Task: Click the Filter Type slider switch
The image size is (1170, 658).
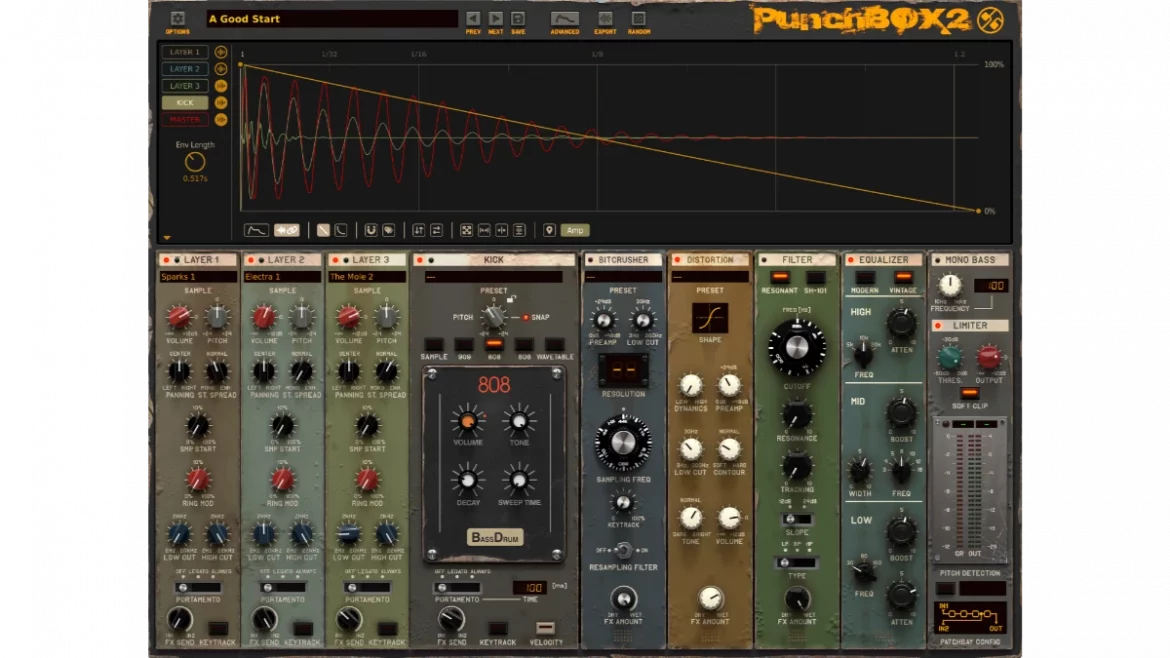Action: pos(796,563)
